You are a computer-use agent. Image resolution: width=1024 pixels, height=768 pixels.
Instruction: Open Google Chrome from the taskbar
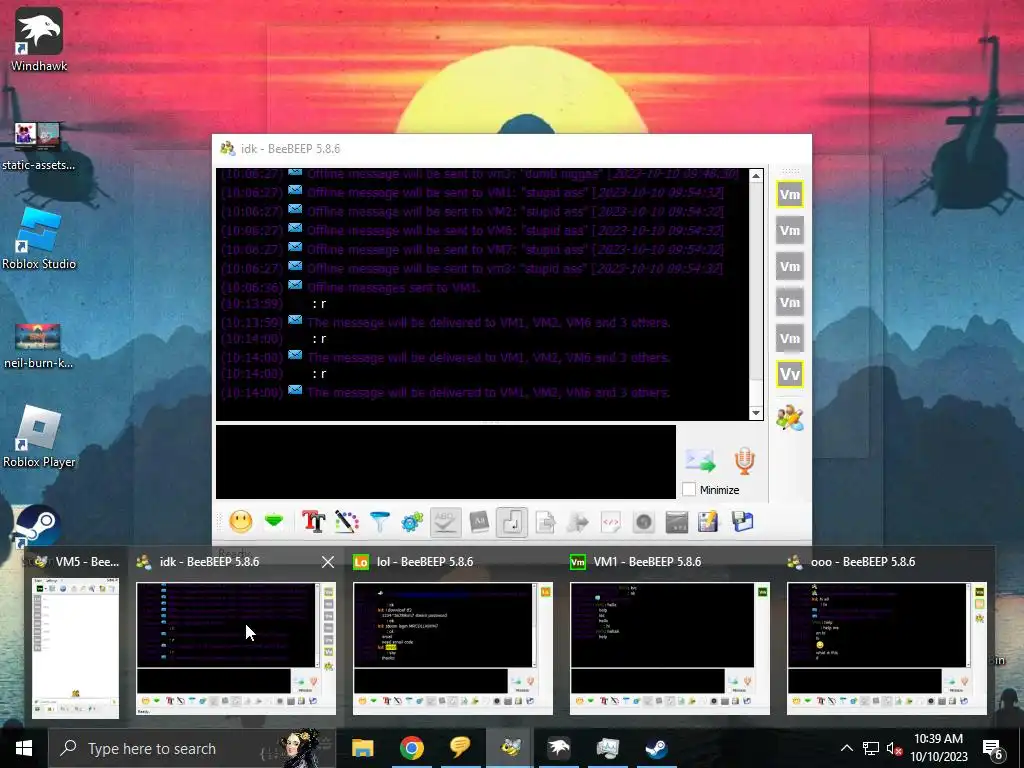point(411,748)
